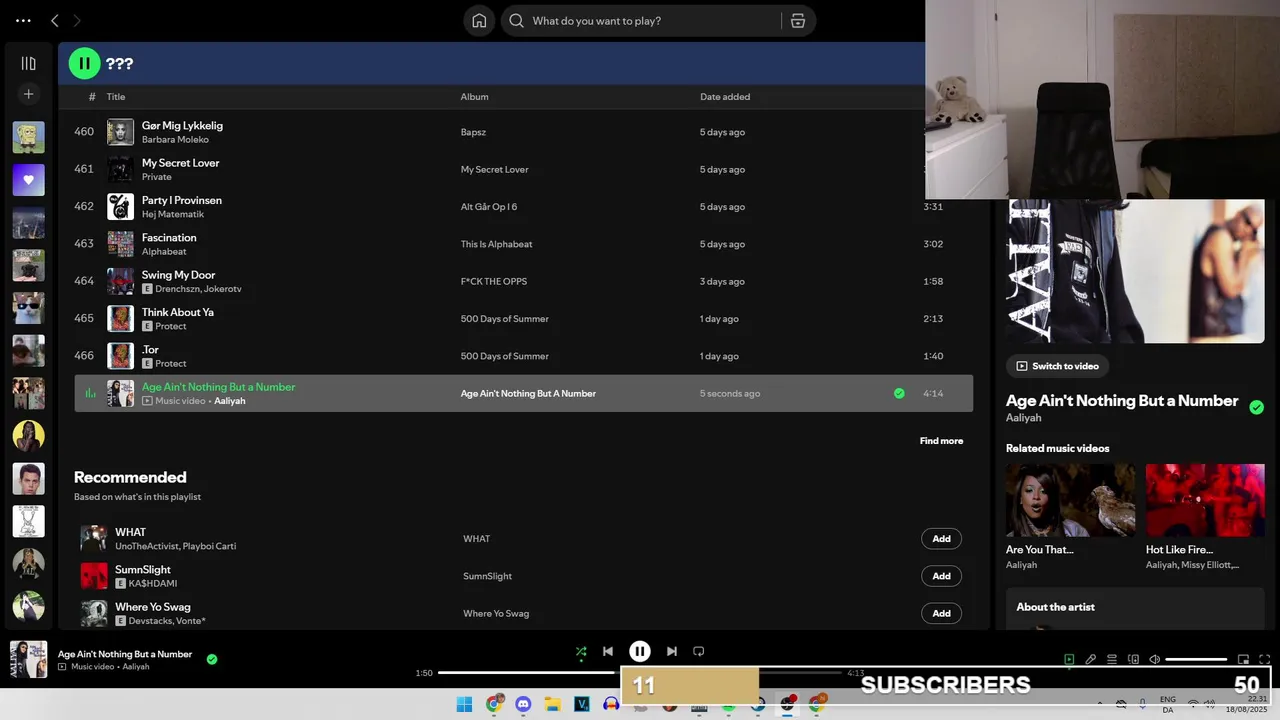Mute volume via speaker icon
The image size is (1280, 720).
pyautogui.click(x=1154, y=659)
